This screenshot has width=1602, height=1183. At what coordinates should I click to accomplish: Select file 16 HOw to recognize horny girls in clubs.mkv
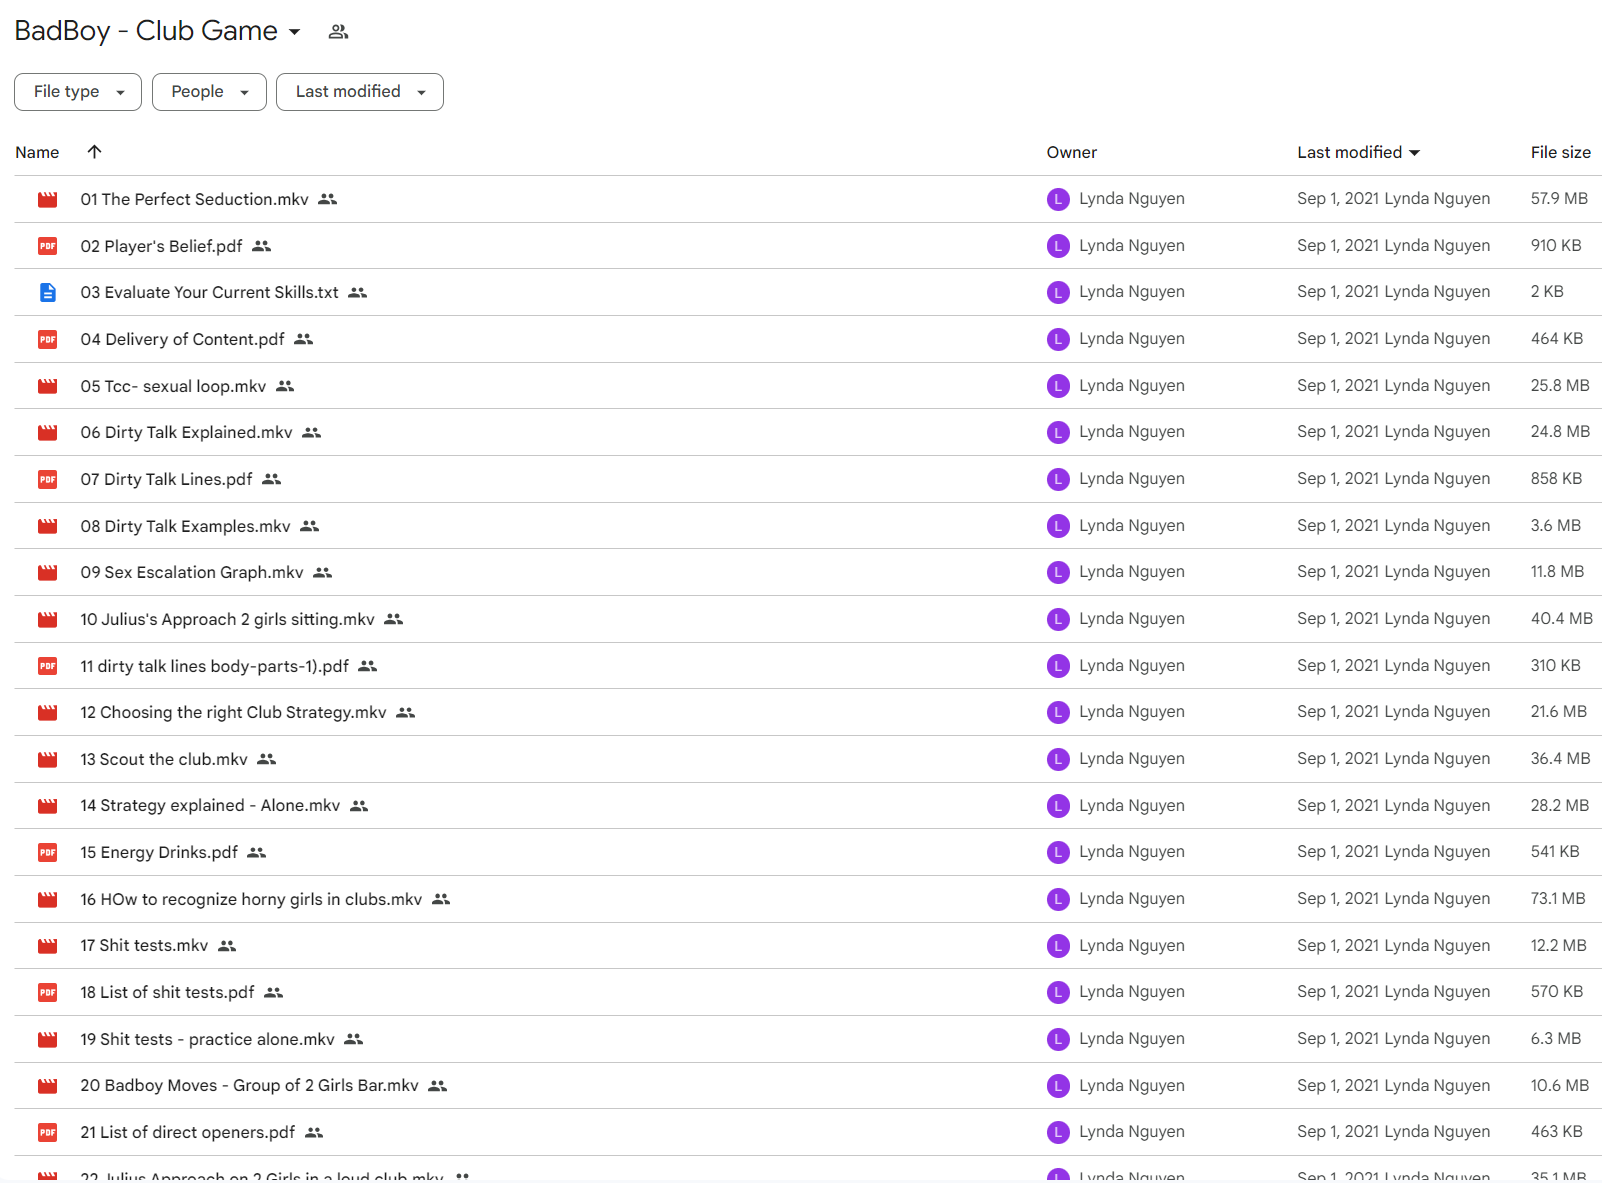click(x=251, y=899)
